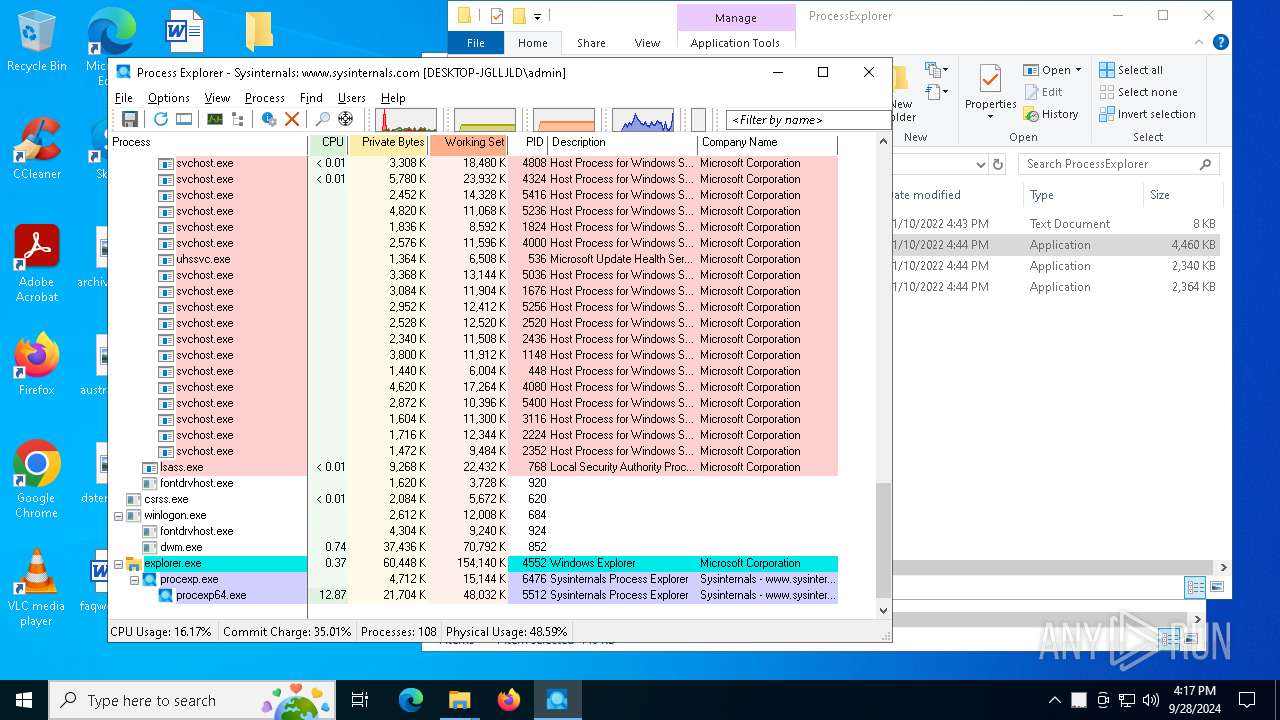Collapse the procexp.exe tree node
The image size is (1280, 720).
pos(135,580)
